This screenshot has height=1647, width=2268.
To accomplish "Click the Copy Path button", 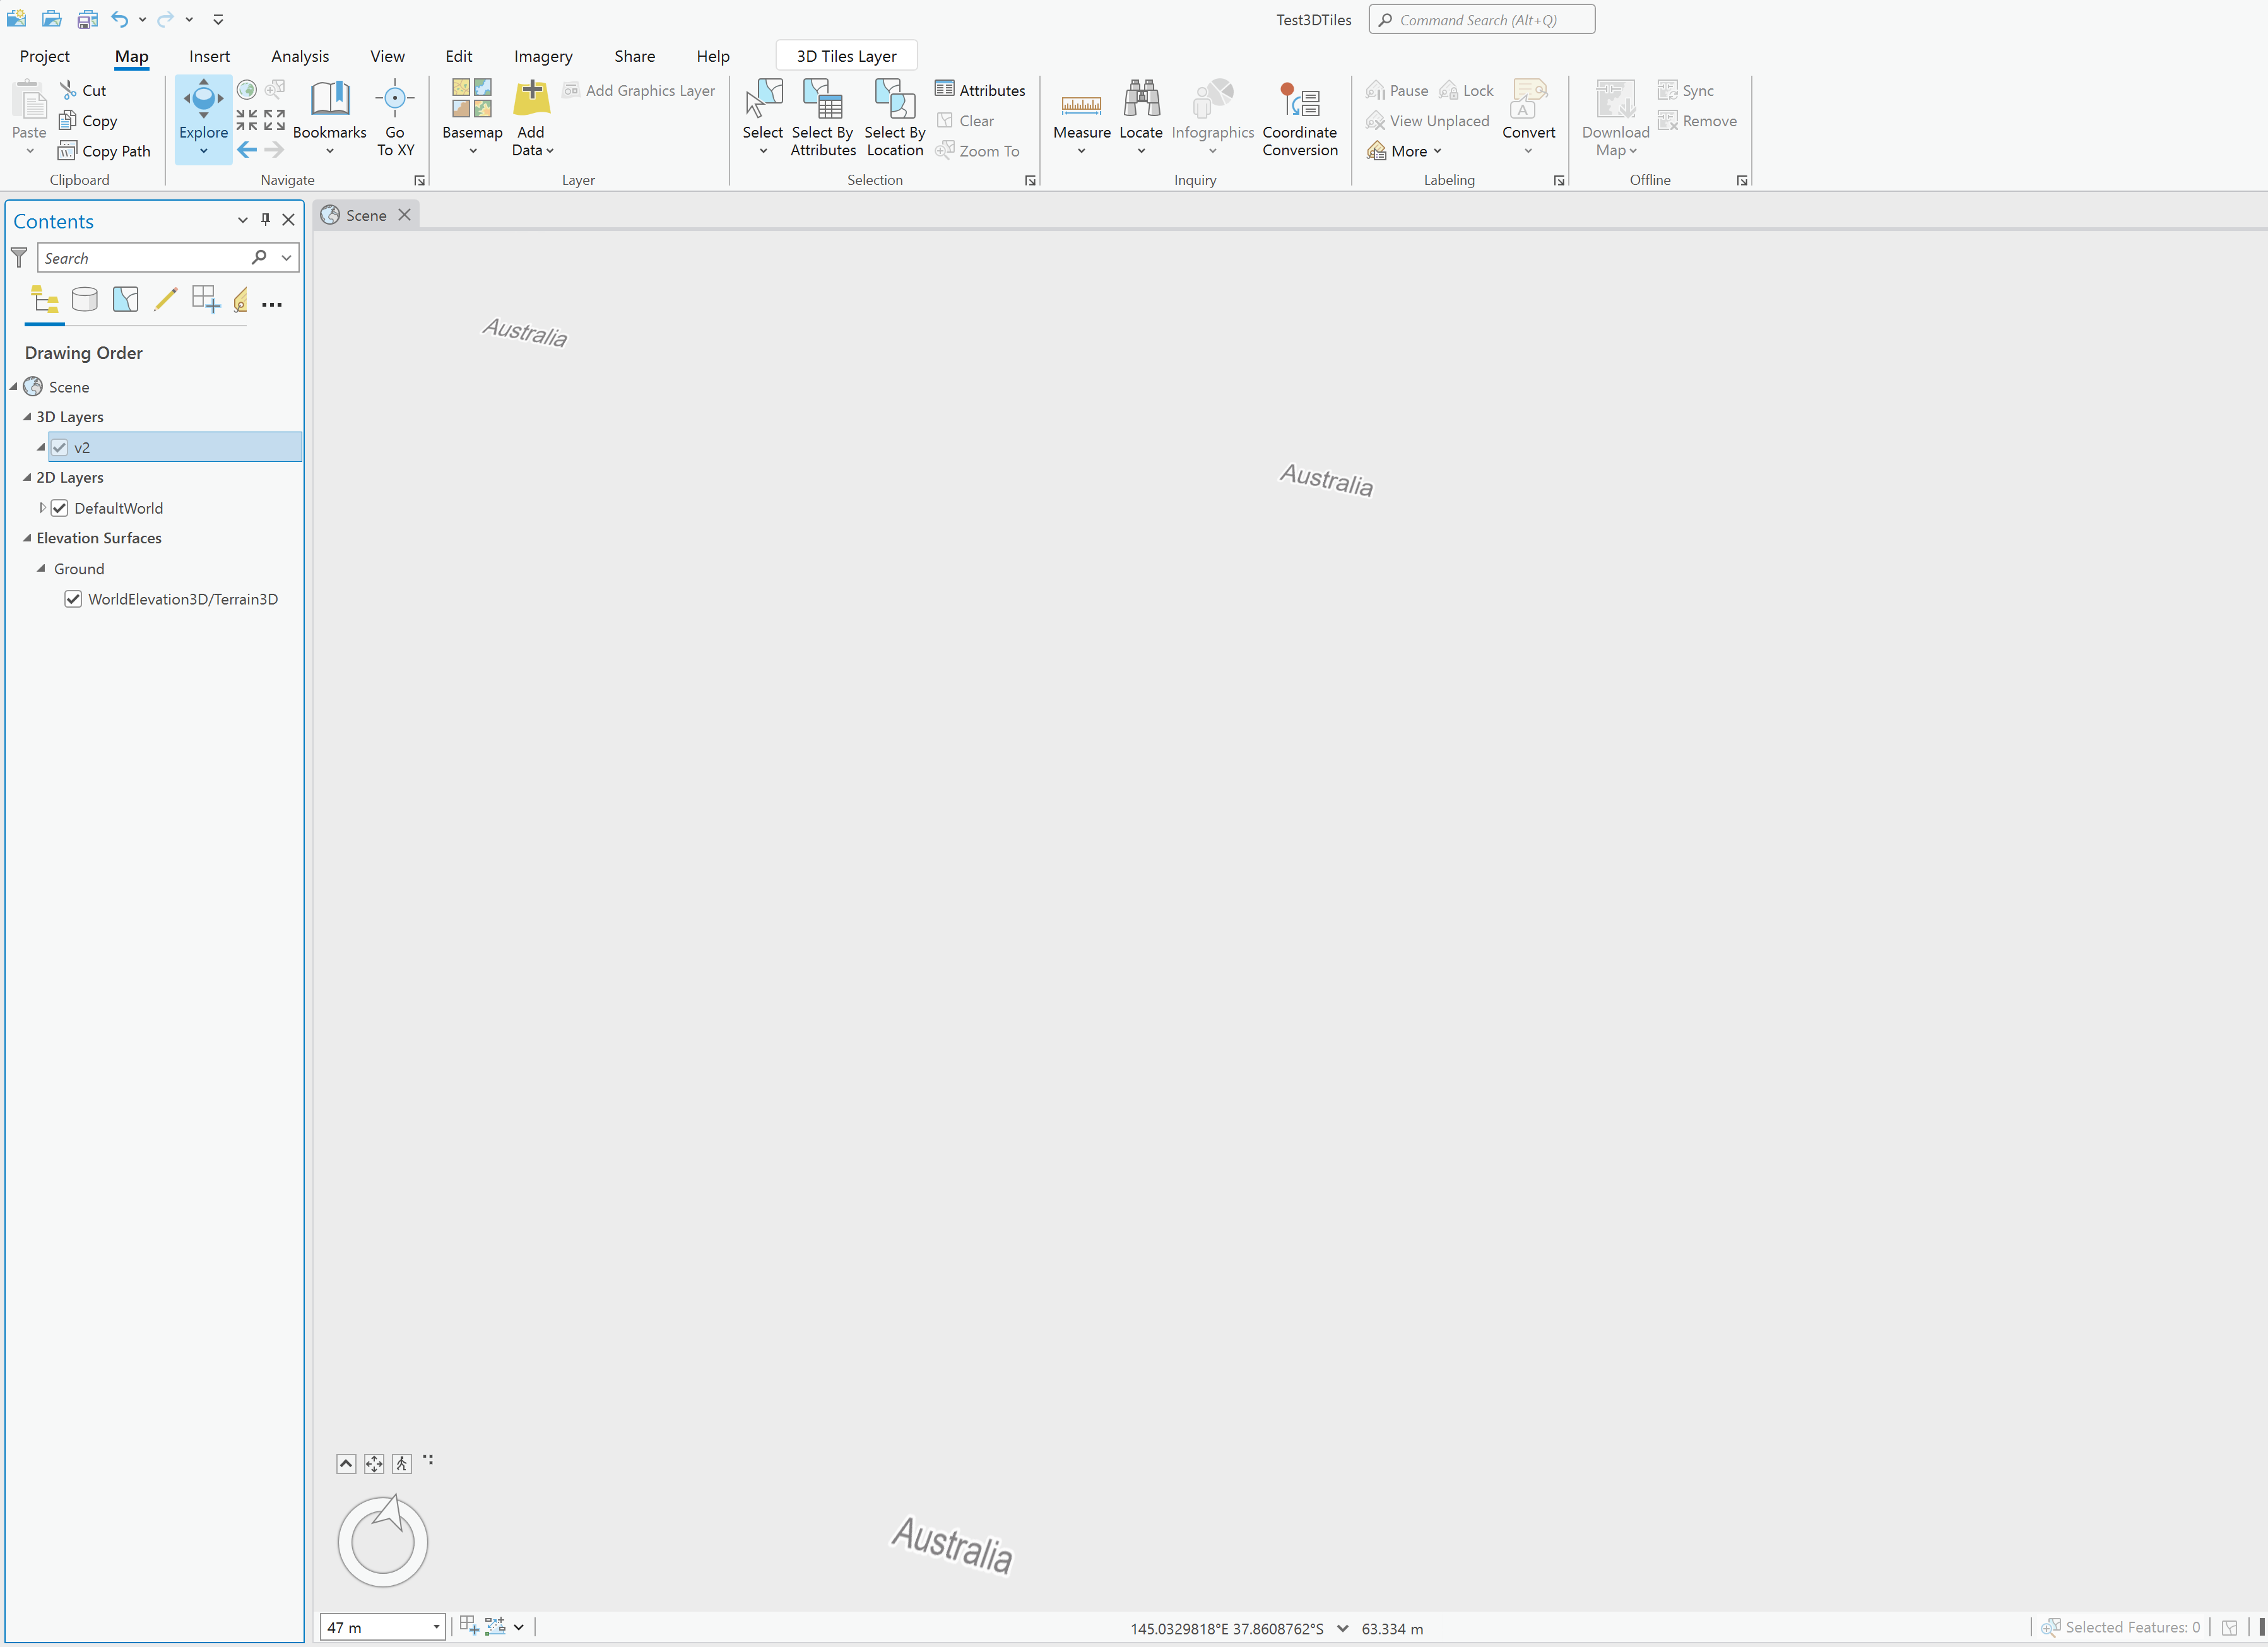I will point(105,151).
